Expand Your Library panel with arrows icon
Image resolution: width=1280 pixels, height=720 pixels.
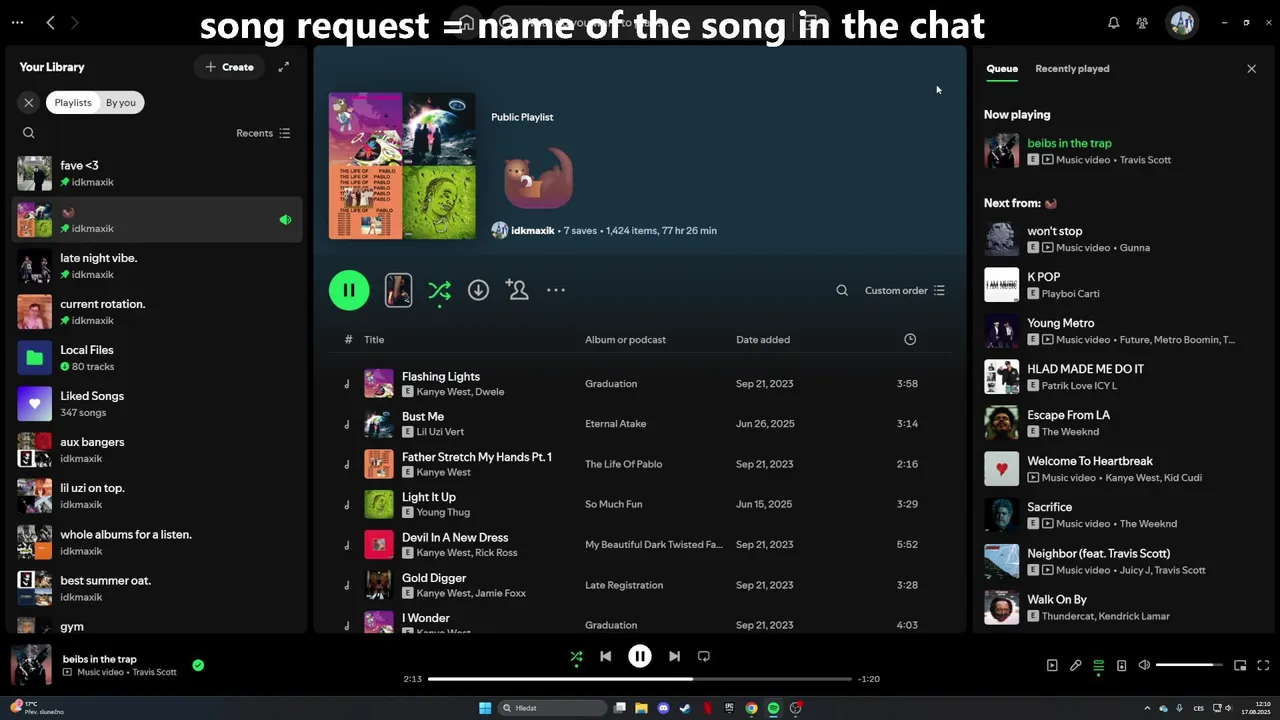pos(284,67)
